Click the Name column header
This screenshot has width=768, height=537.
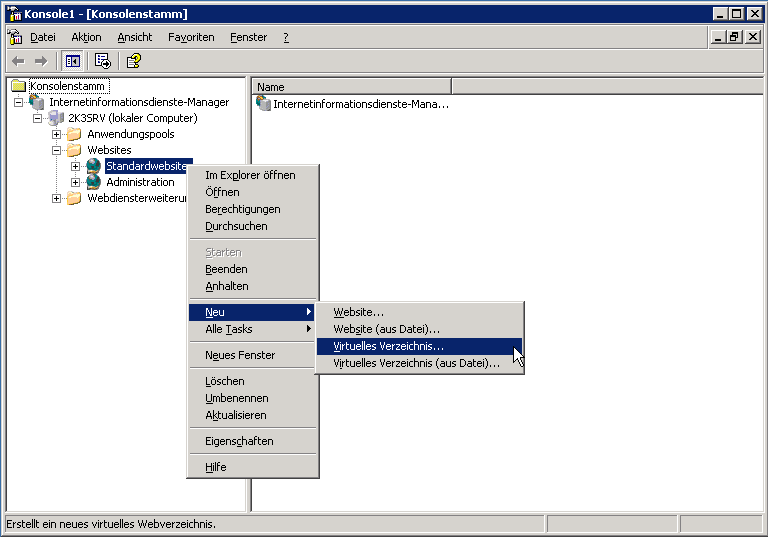point(352,87)
